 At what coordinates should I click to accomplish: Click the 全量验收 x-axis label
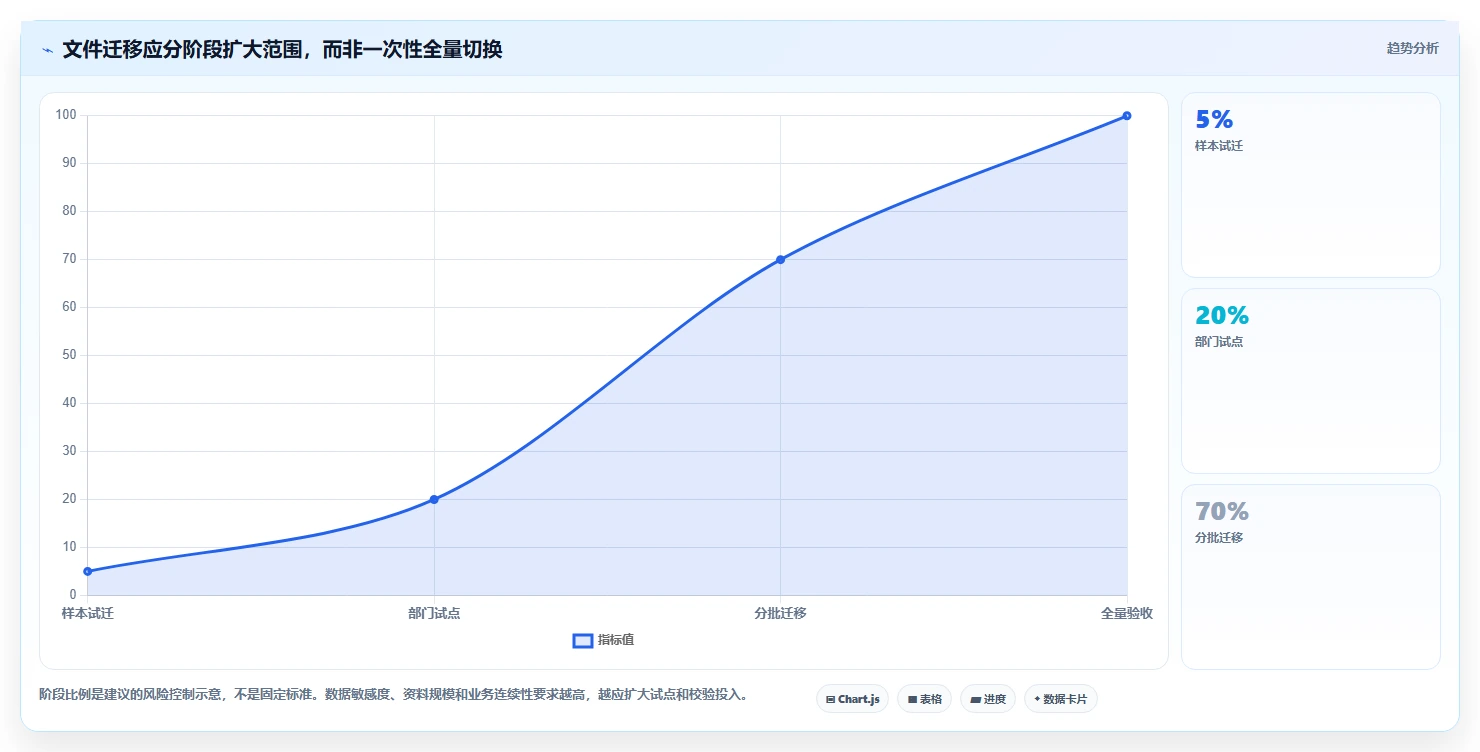(x=1127, y=613)
